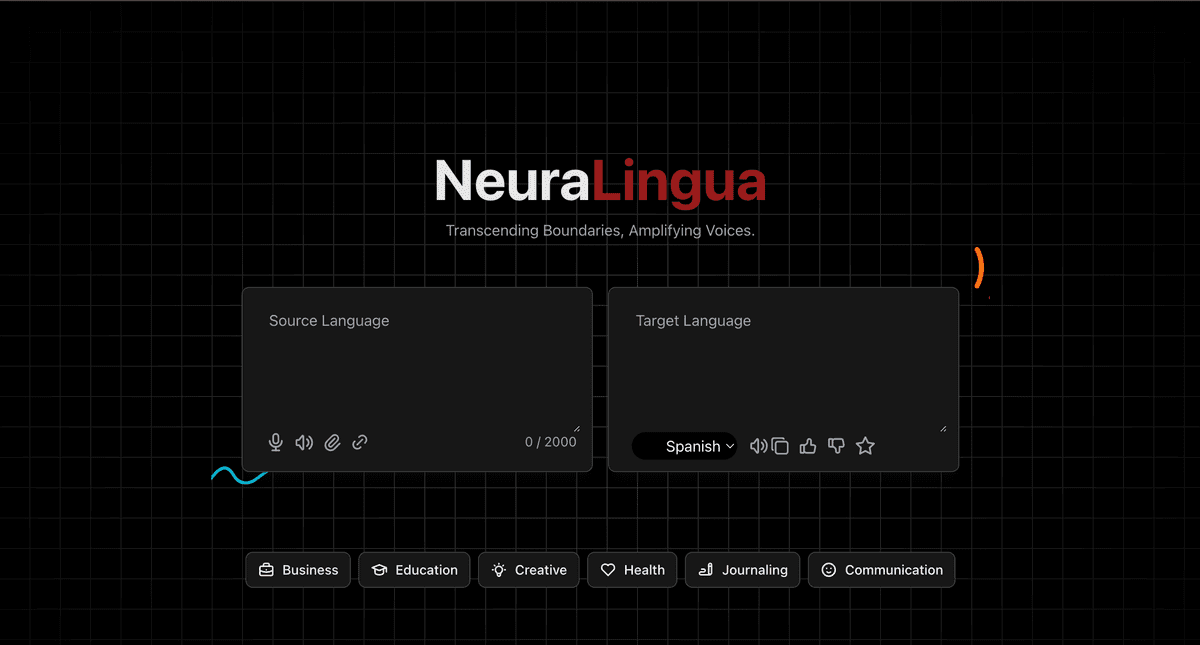Select the Business category
This screenshot has width=1200, height=645.
pos(298,569)
